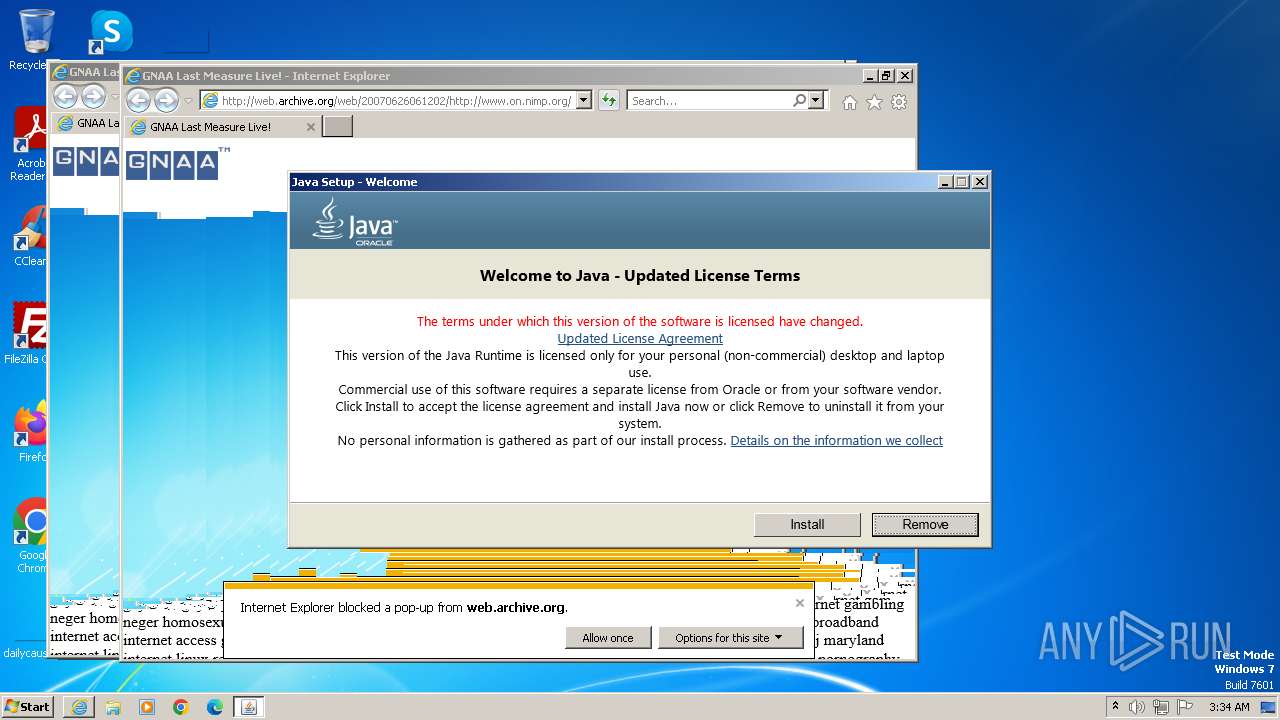Open IE Home icon
This screenshot has height=720, width=1280.
[849, 102]
